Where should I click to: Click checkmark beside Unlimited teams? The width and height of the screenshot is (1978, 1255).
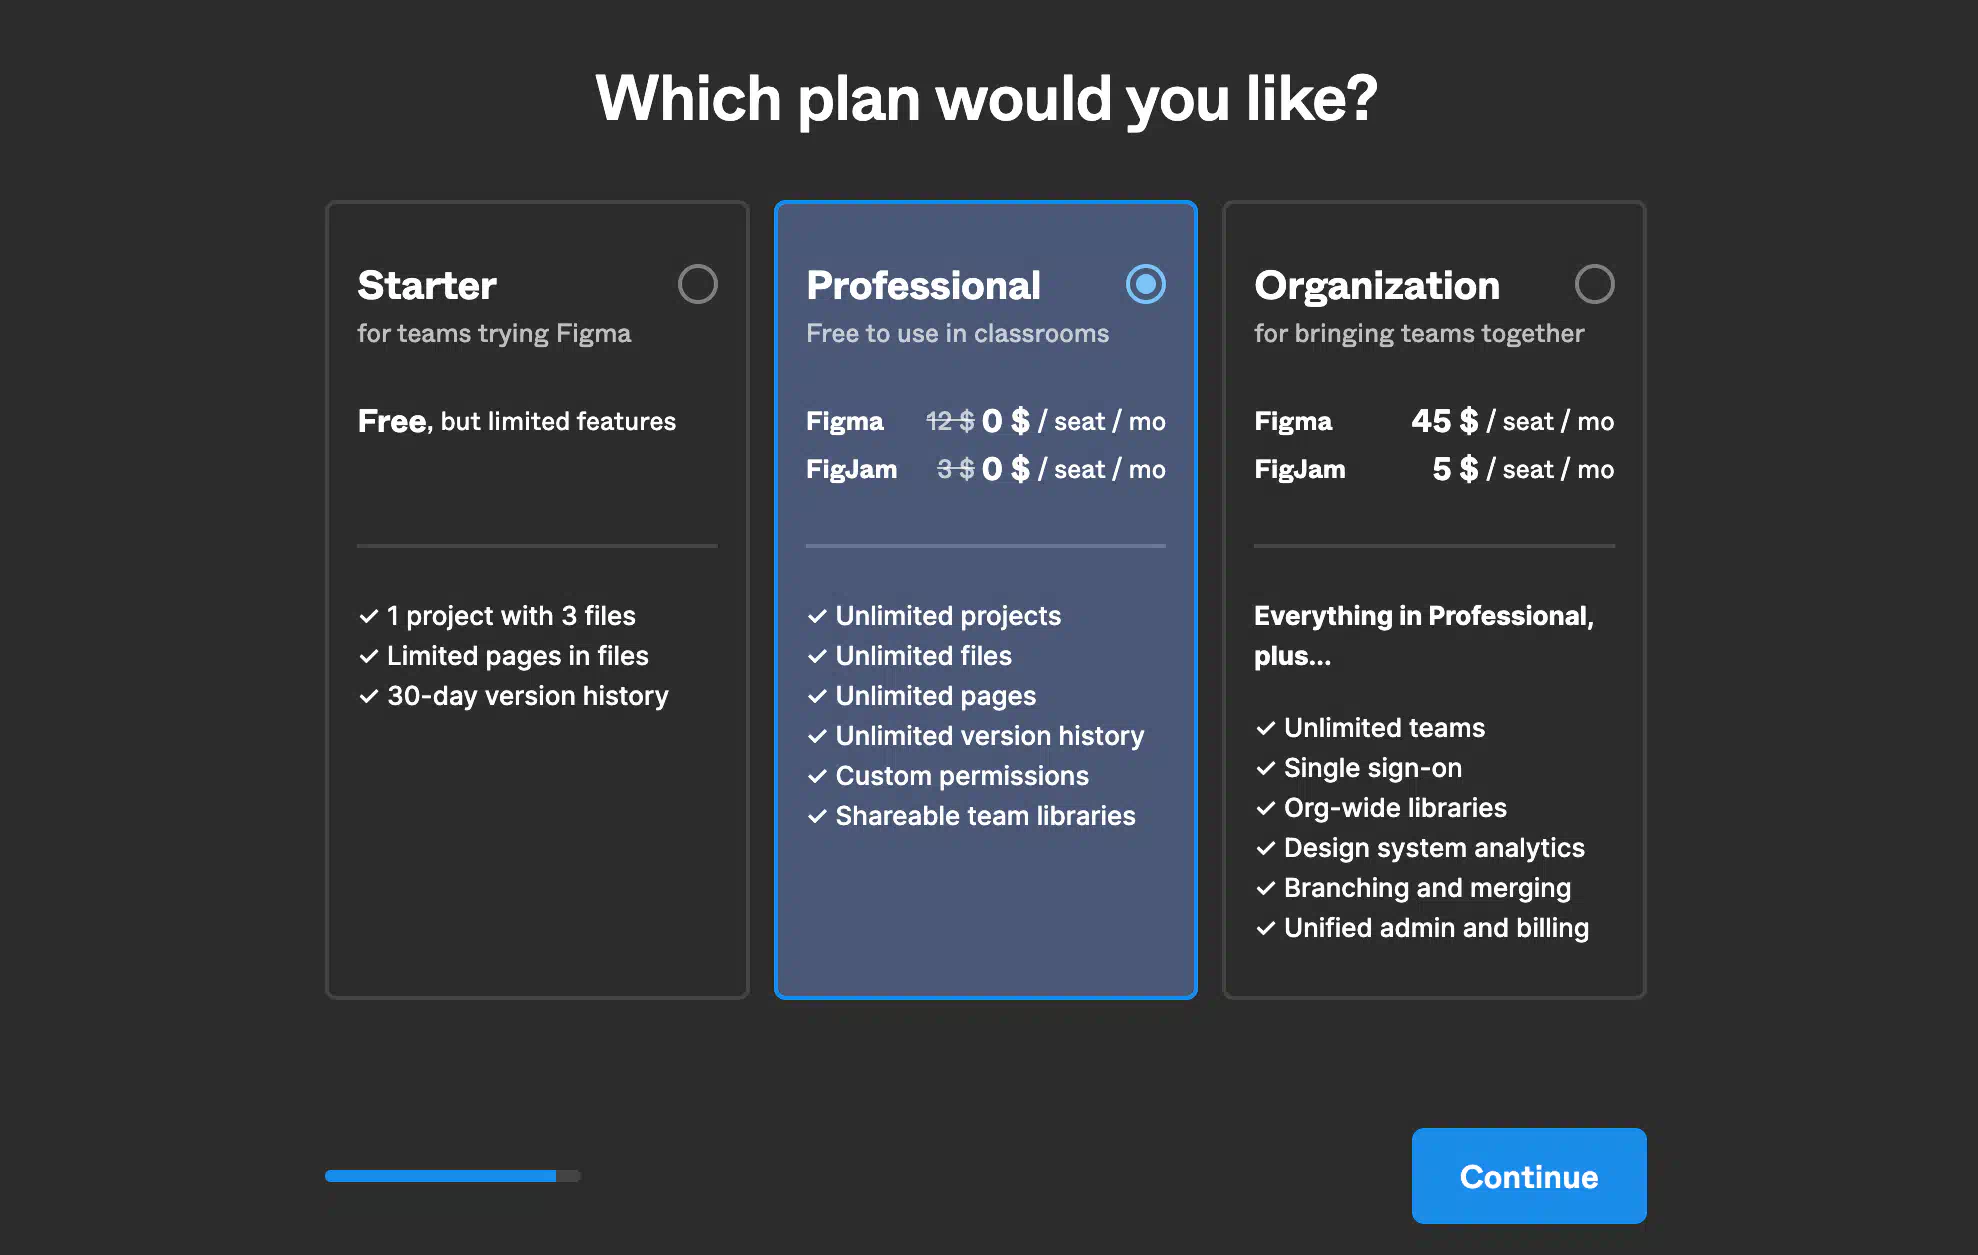point(1265,728)
